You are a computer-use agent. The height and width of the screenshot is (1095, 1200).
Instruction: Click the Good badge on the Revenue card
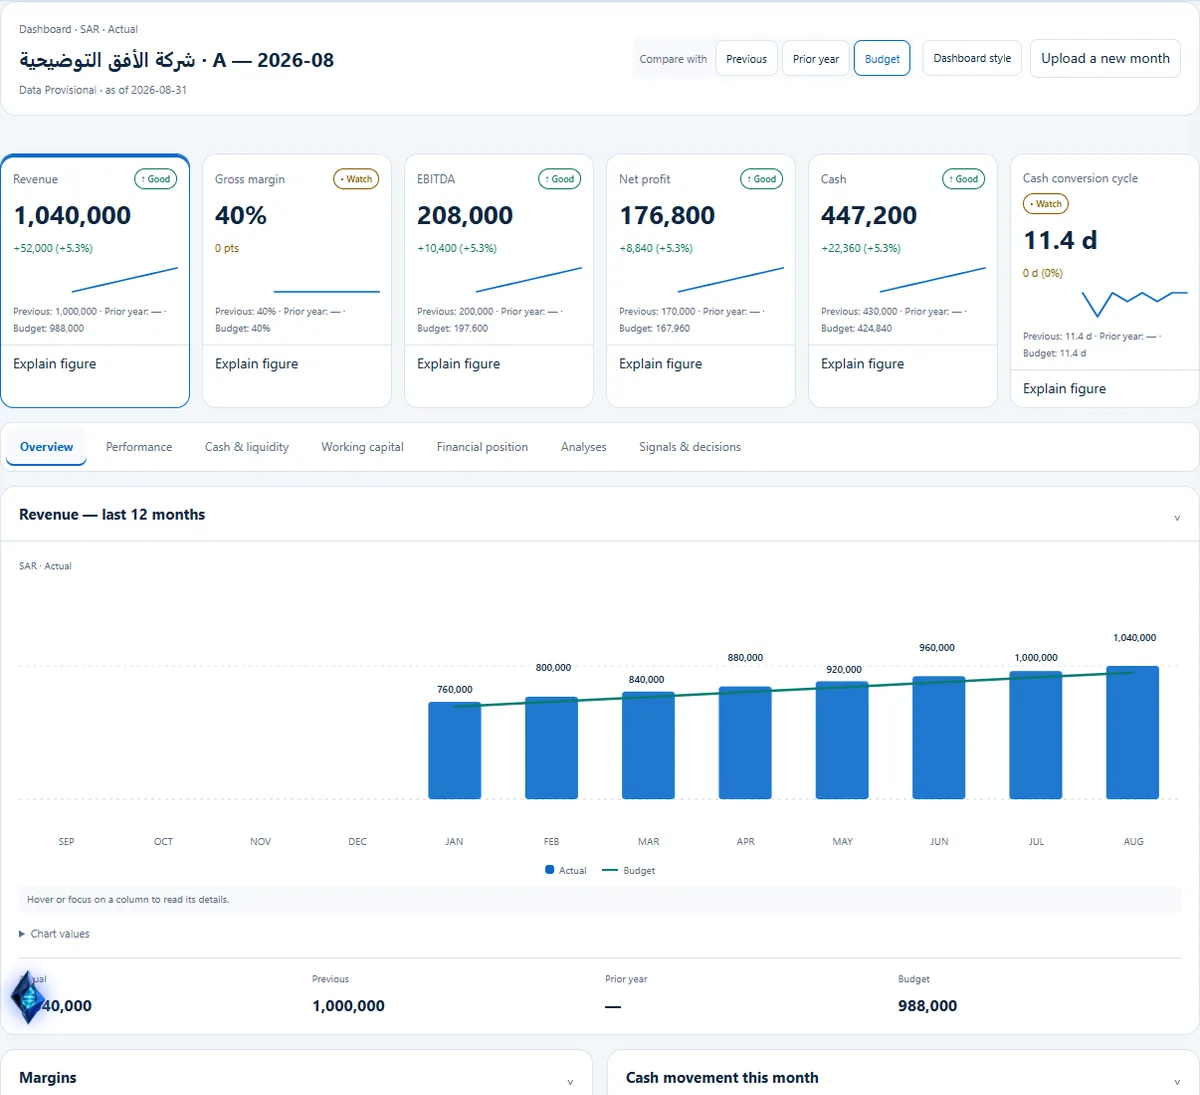156,179
